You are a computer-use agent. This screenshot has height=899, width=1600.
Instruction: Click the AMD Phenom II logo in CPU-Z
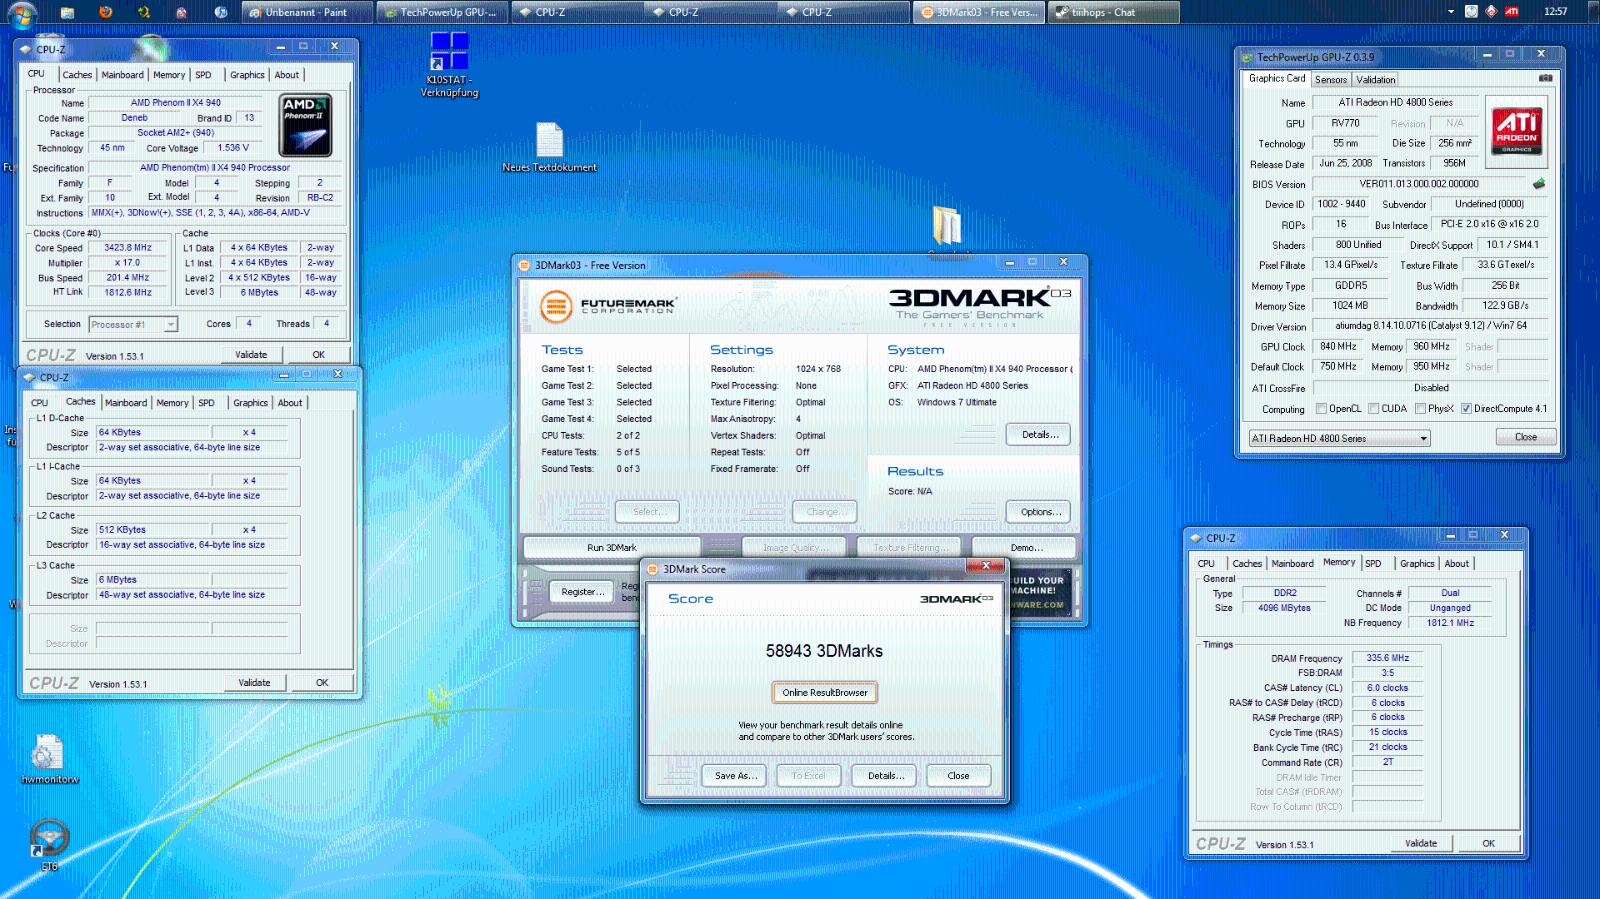pos(306,125)
